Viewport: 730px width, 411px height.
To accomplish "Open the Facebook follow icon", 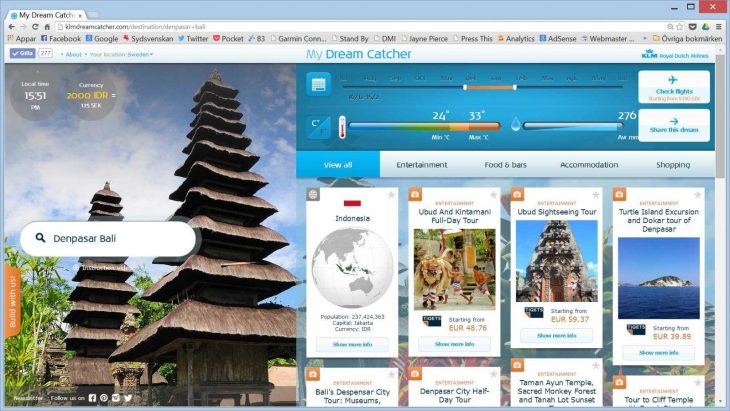I will (92, 398).
